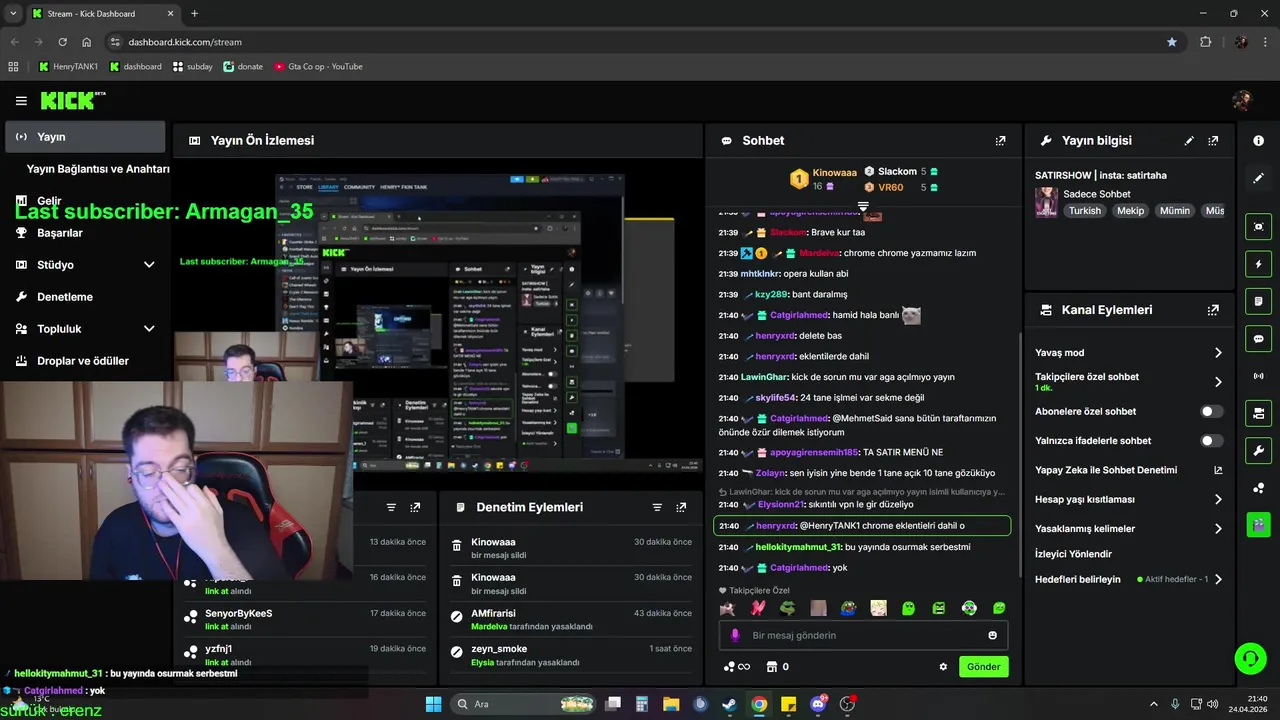Open Windows Start menu
The image size is (1280, 720).
click(x=433, y=704)
